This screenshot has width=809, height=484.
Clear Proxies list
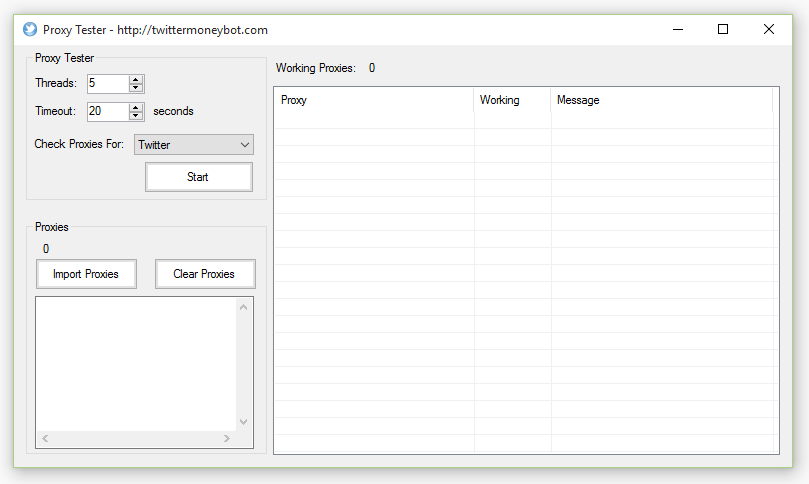click(x=205, y=274)
